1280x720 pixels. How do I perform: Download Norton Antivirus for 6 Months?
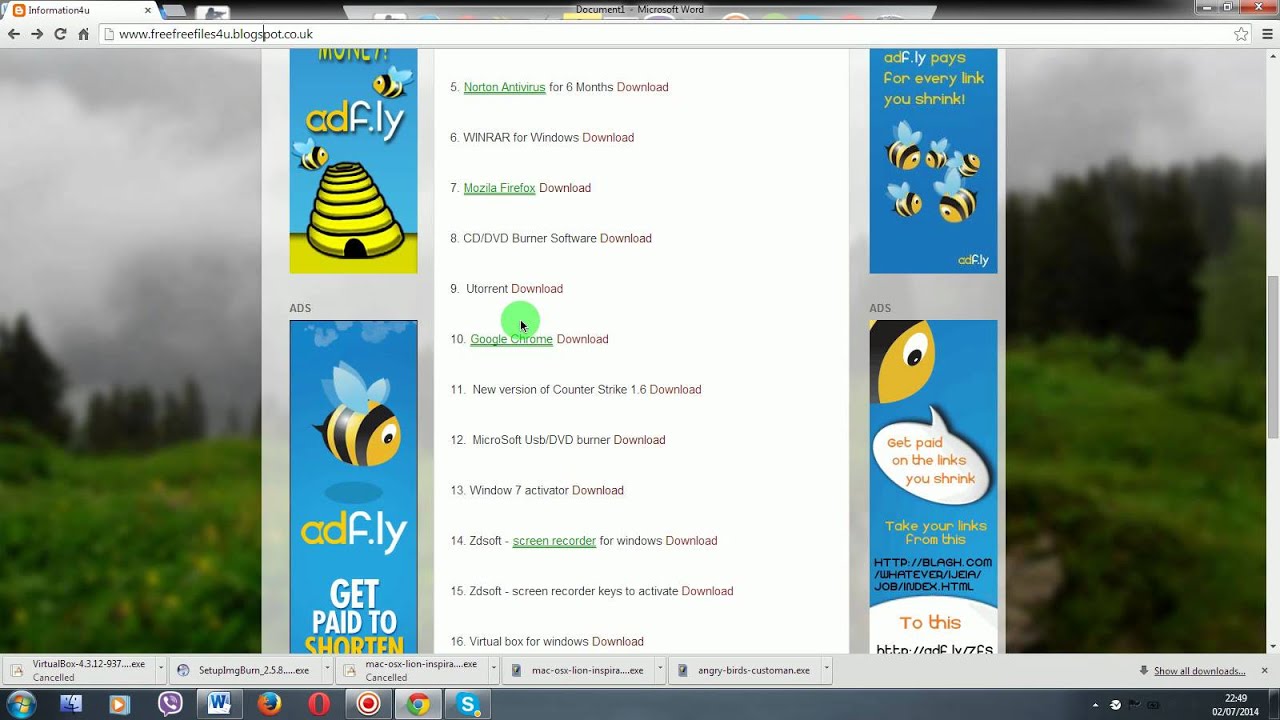pyautogui.click(x=642, y=87)
